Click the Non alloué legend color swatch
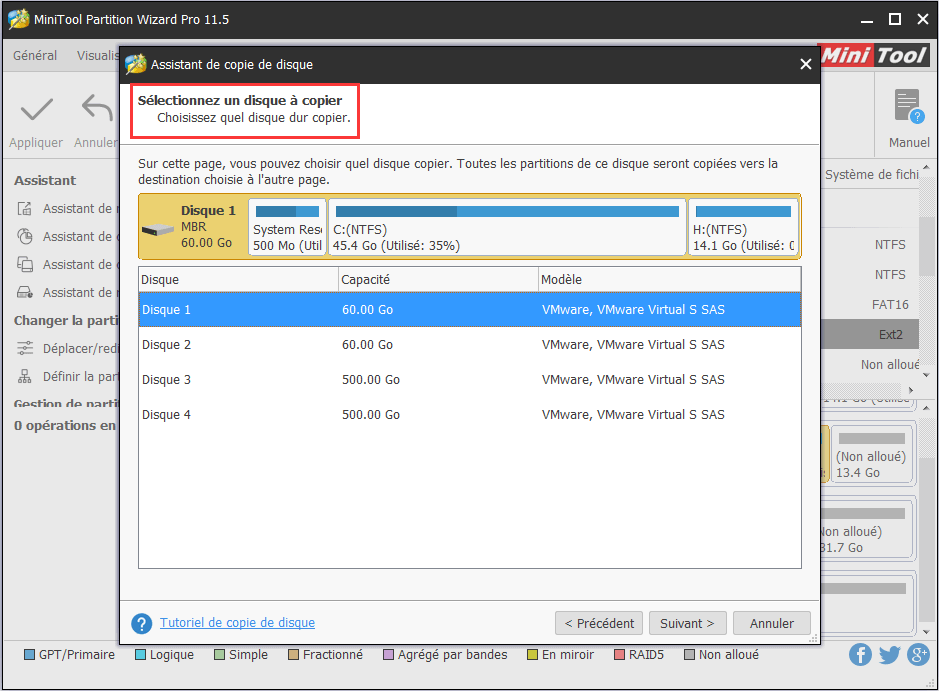 (x=690, y=654)
